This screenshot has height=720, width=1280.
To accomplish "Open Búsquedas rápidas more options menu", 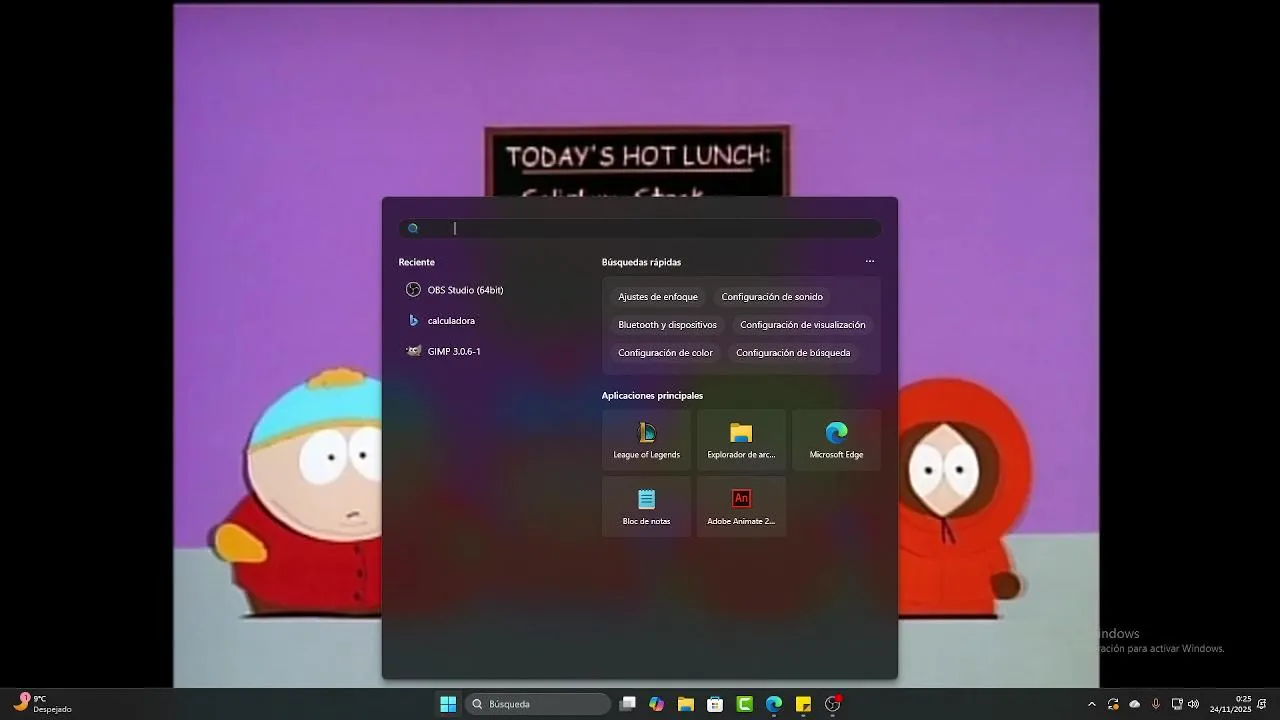I will click(x=870, y=262).
